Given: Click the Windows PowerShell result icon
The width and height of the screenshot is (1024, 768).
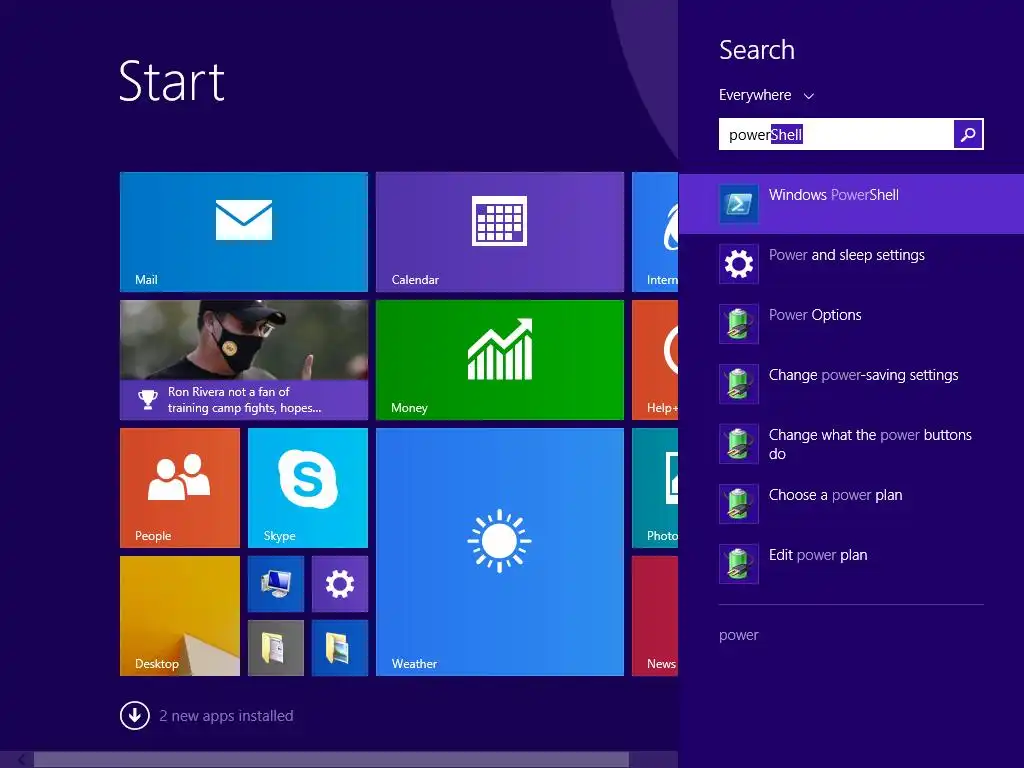Looking at the screenshot, I should (x=739, y=204).
